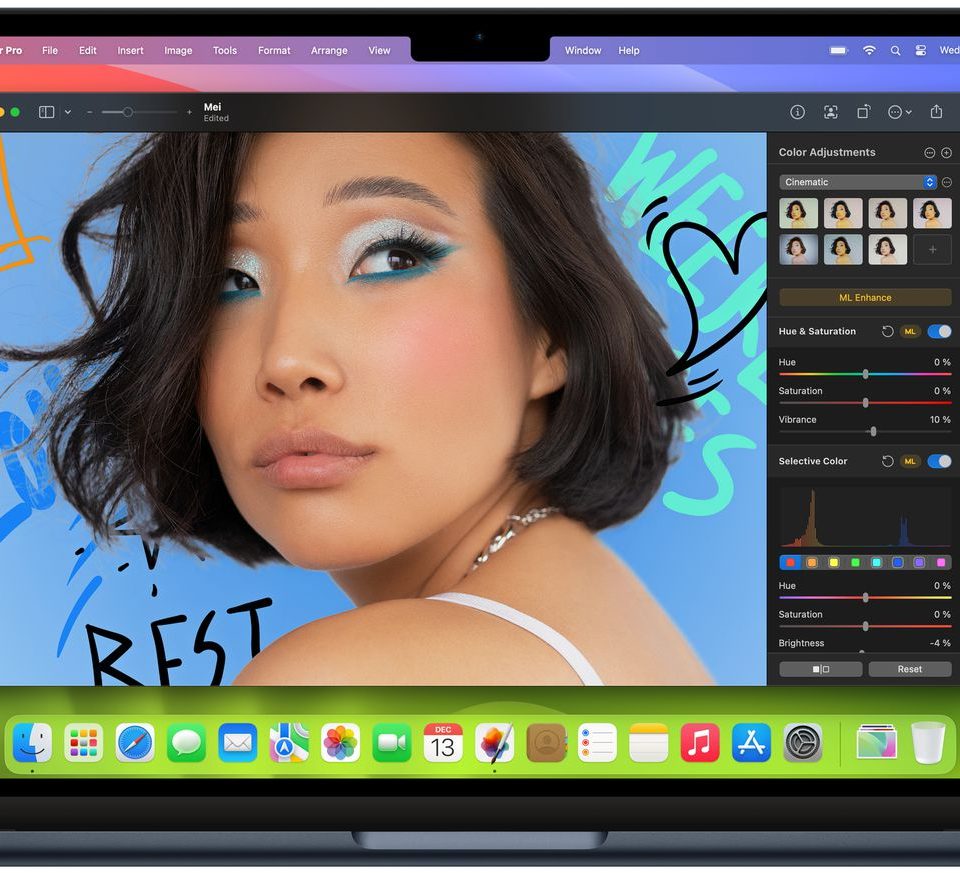Open the image info inspector icon

pyautogui.click(x=797, y=112)
